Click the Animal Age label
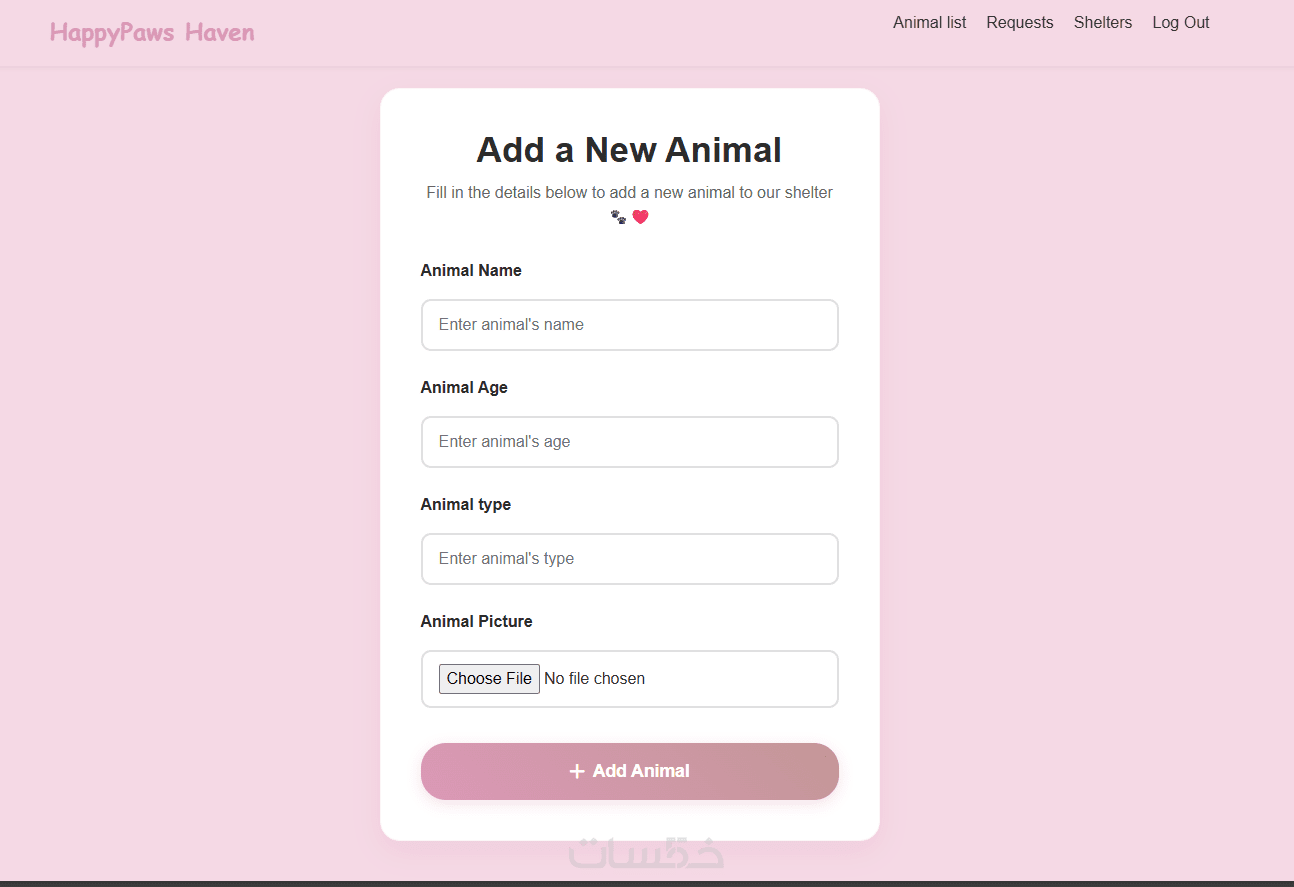Screen dimensions: 1294x887 tap(464, 388)
